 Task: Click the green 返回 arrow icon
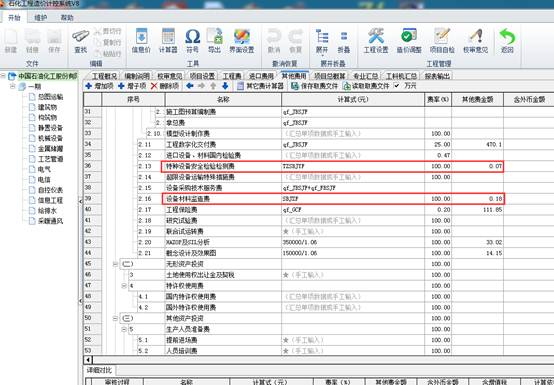[x=507, y=40]
